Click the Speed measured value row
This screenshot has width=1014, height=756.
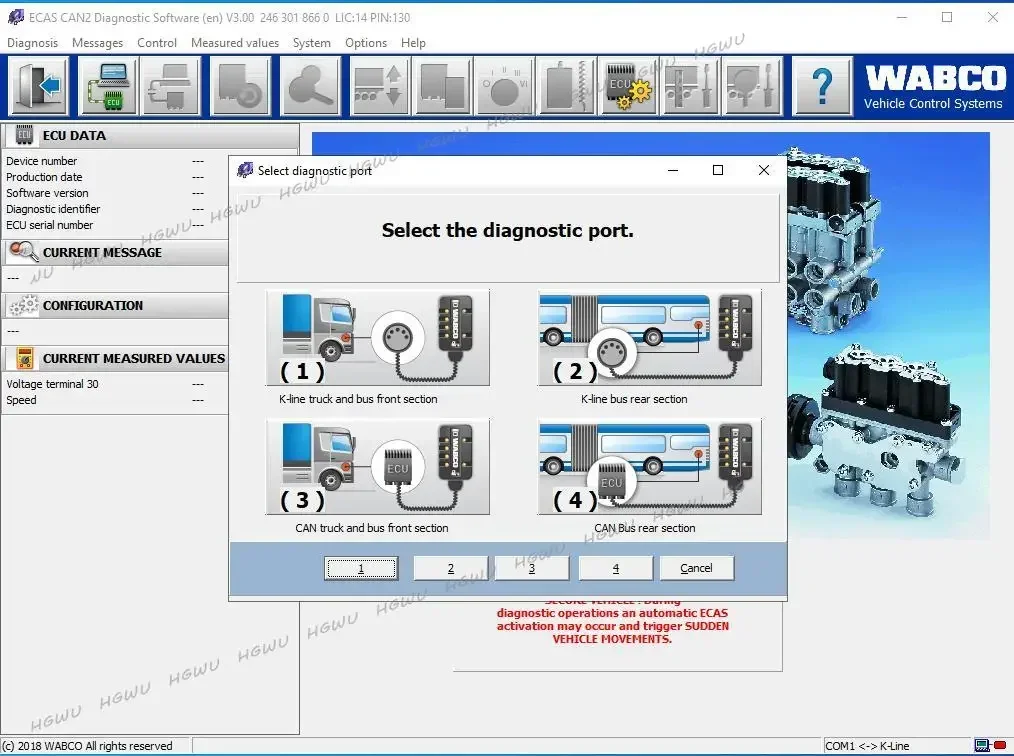pos(105,400)
